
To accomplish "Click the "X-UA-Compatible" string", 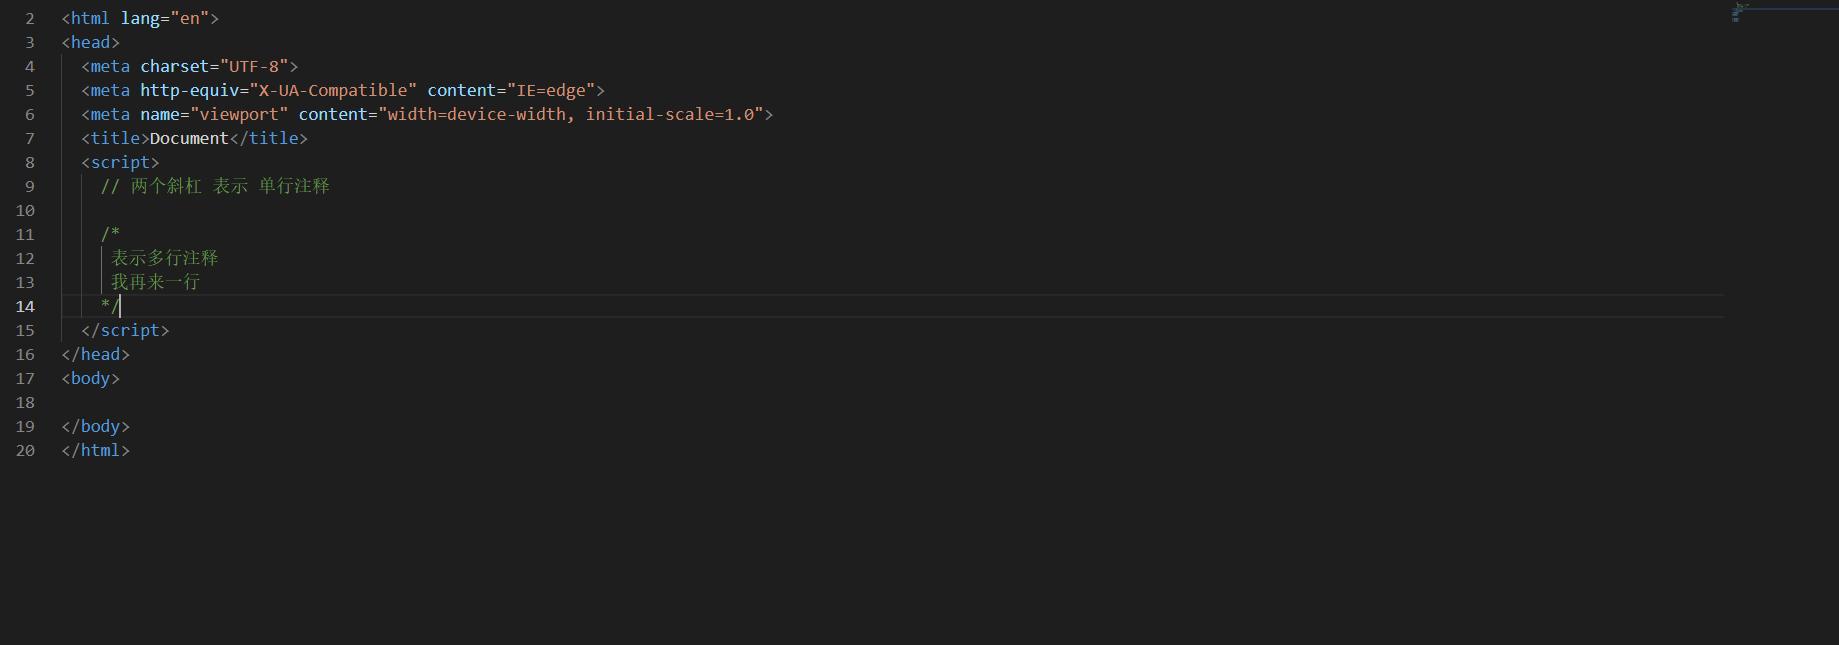I will pyautogui.click(x=333, y=90).
